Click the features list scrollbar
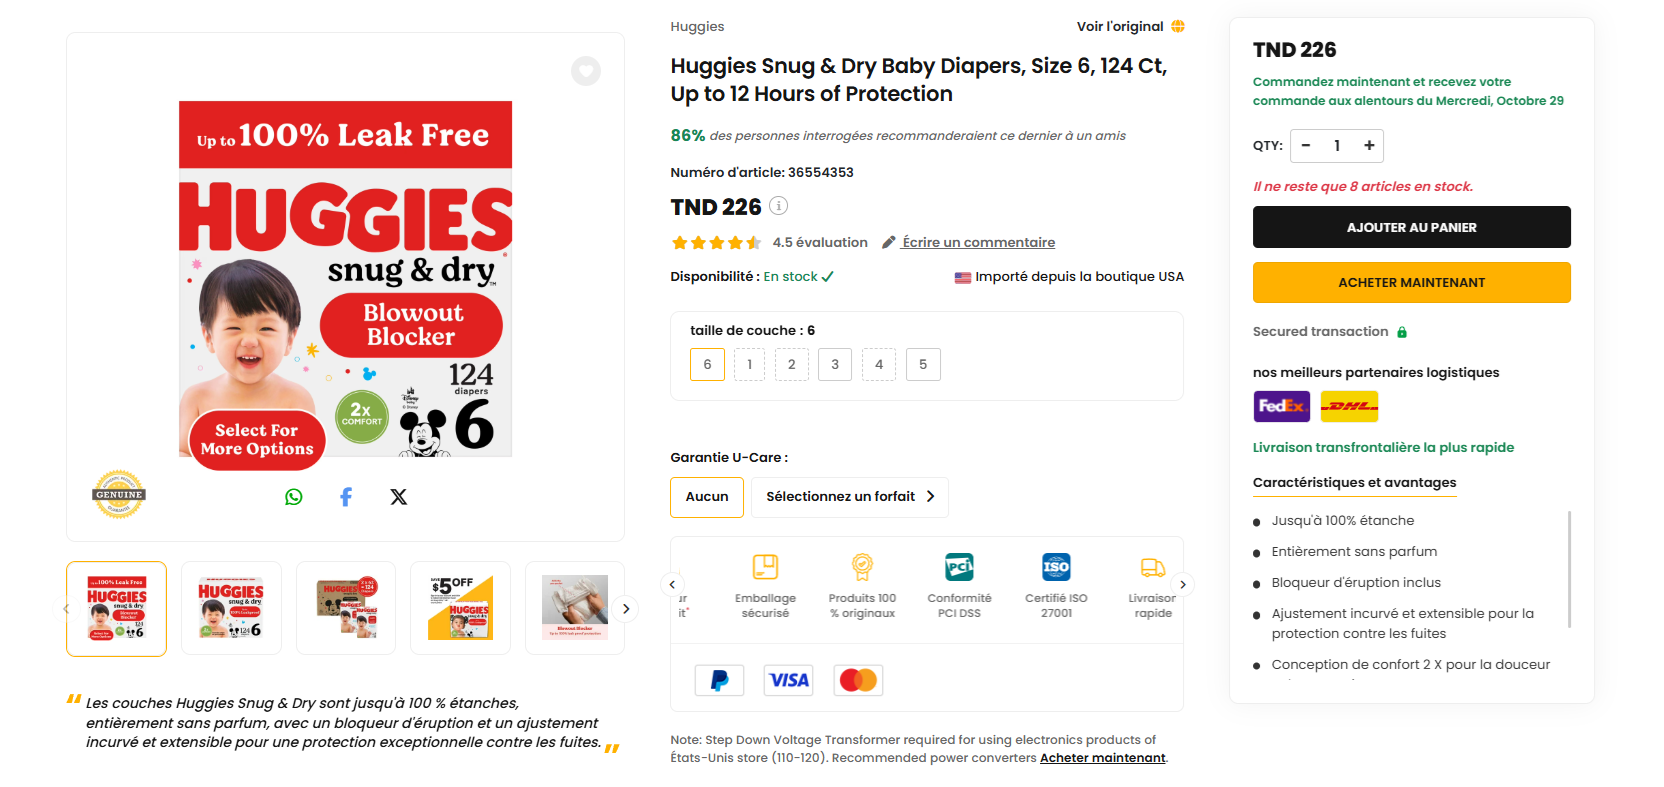Screen dimensions: 1664x787 pyautogui.click(x=1569, y=569)
